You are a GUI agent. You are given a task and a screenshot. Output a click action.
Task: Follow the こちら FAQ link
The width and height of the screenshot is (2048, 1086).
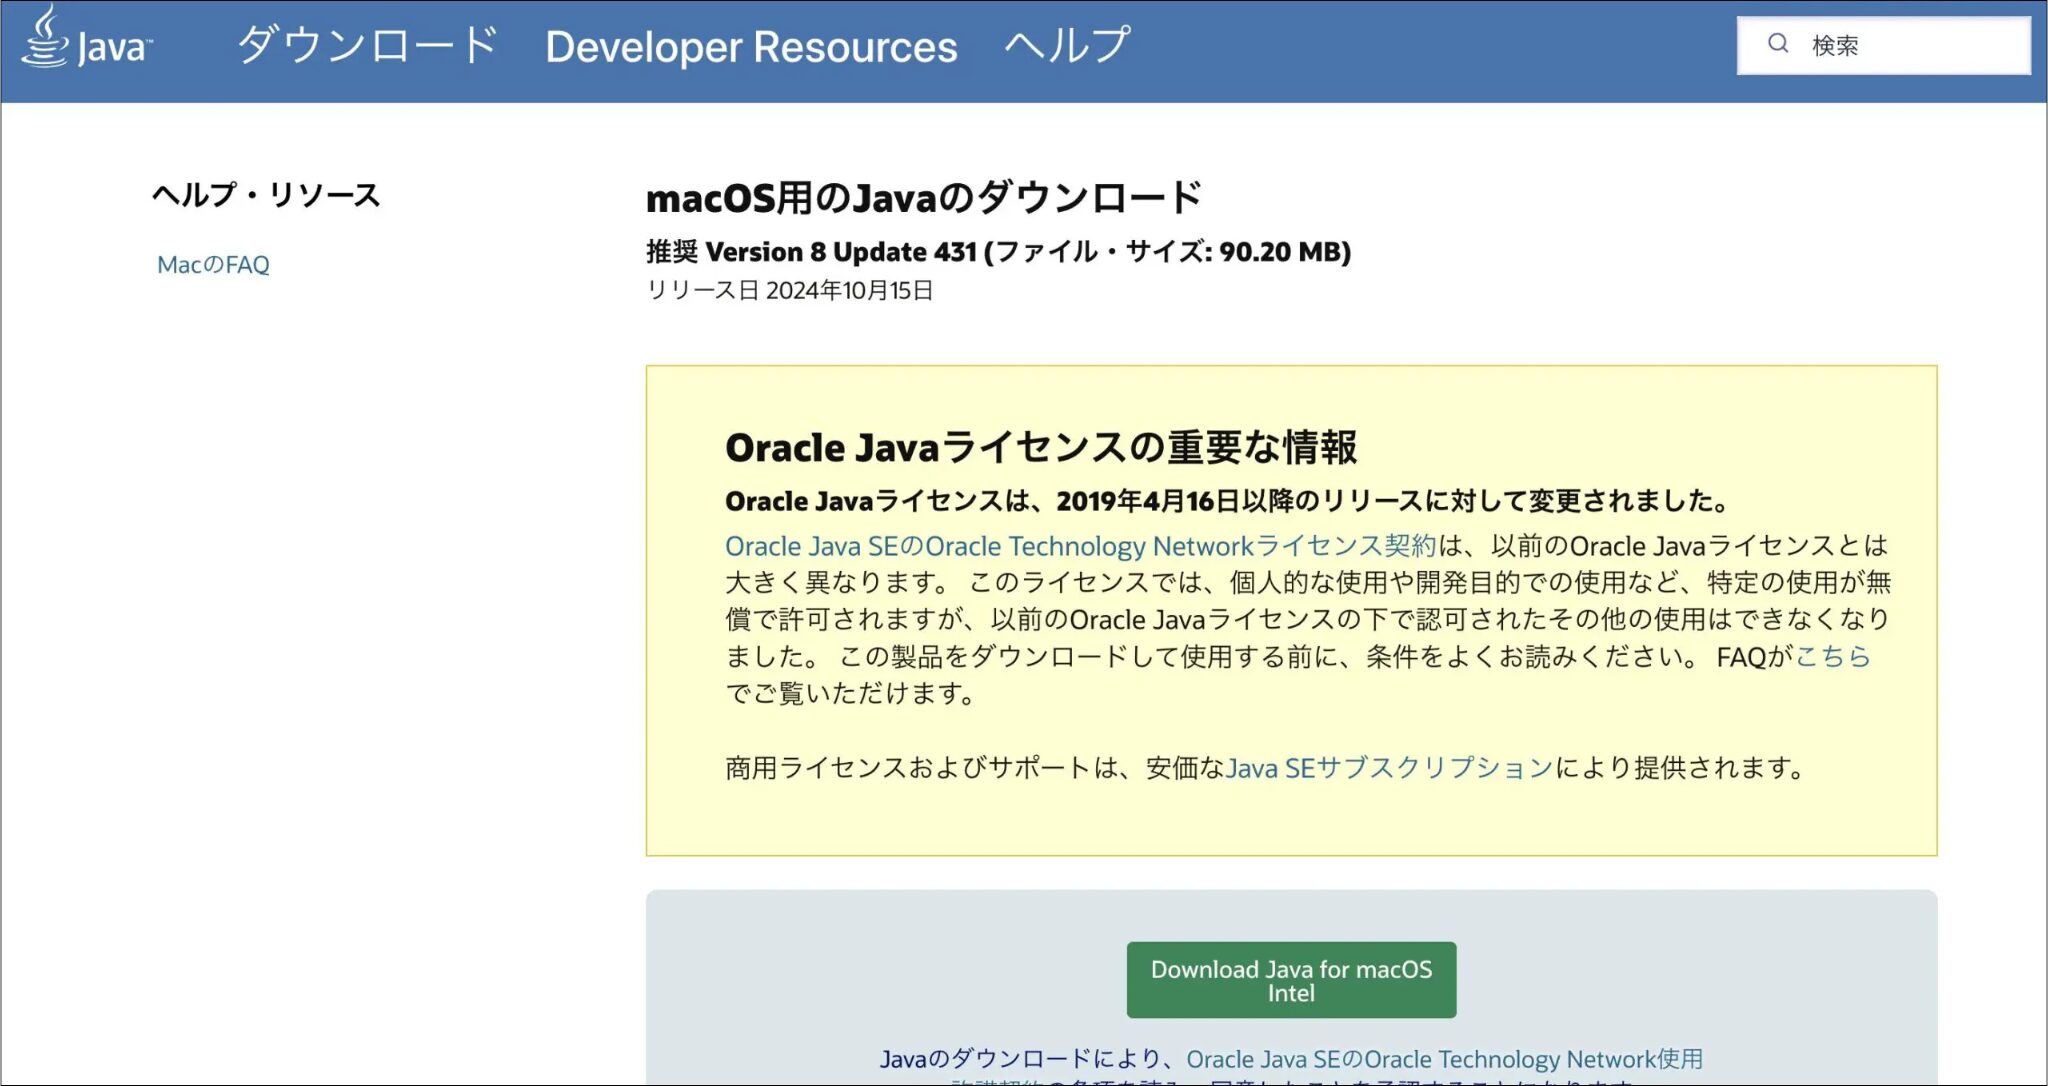[x=1832, y=657]
